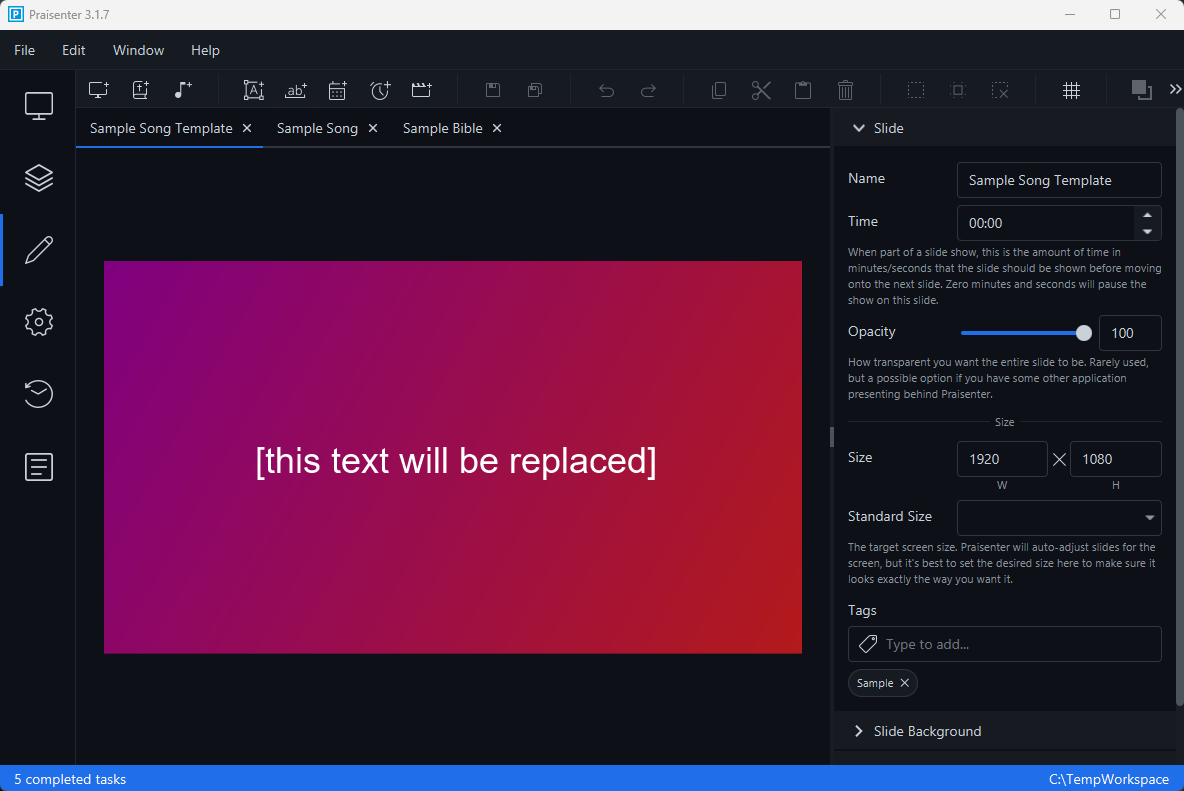Cut the selected element with the scissors icon
The image size is (1184, 791).
point(760,89)
